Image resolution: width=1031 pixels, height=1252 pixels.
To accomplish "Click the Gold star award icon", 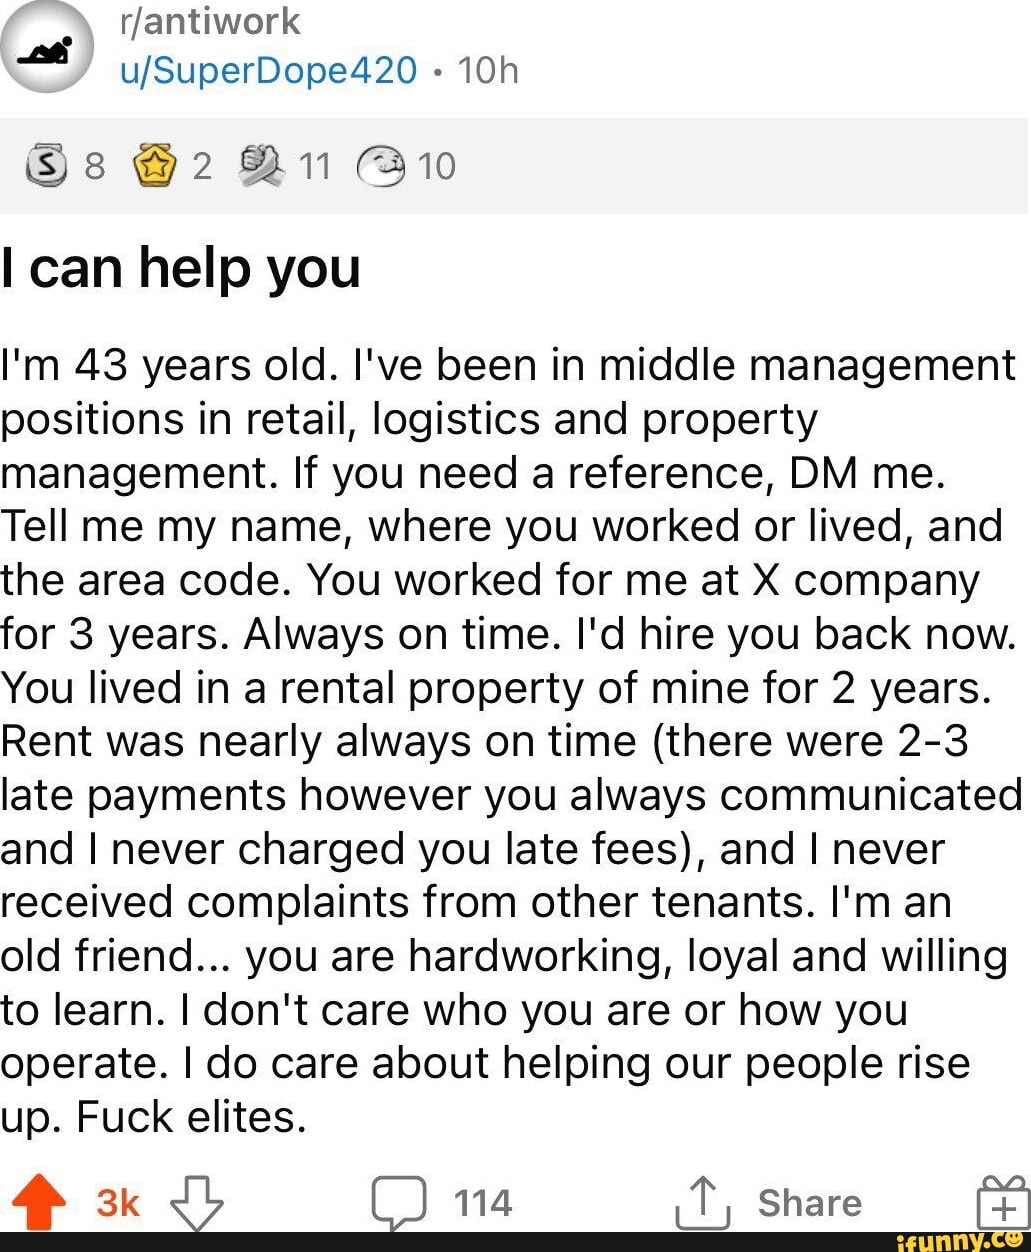I will click(x=154, y=165).
